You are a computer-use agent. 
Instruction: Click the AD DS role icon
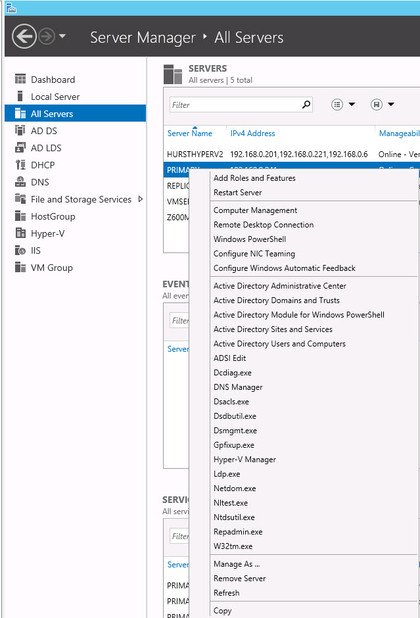pos(20,130)
